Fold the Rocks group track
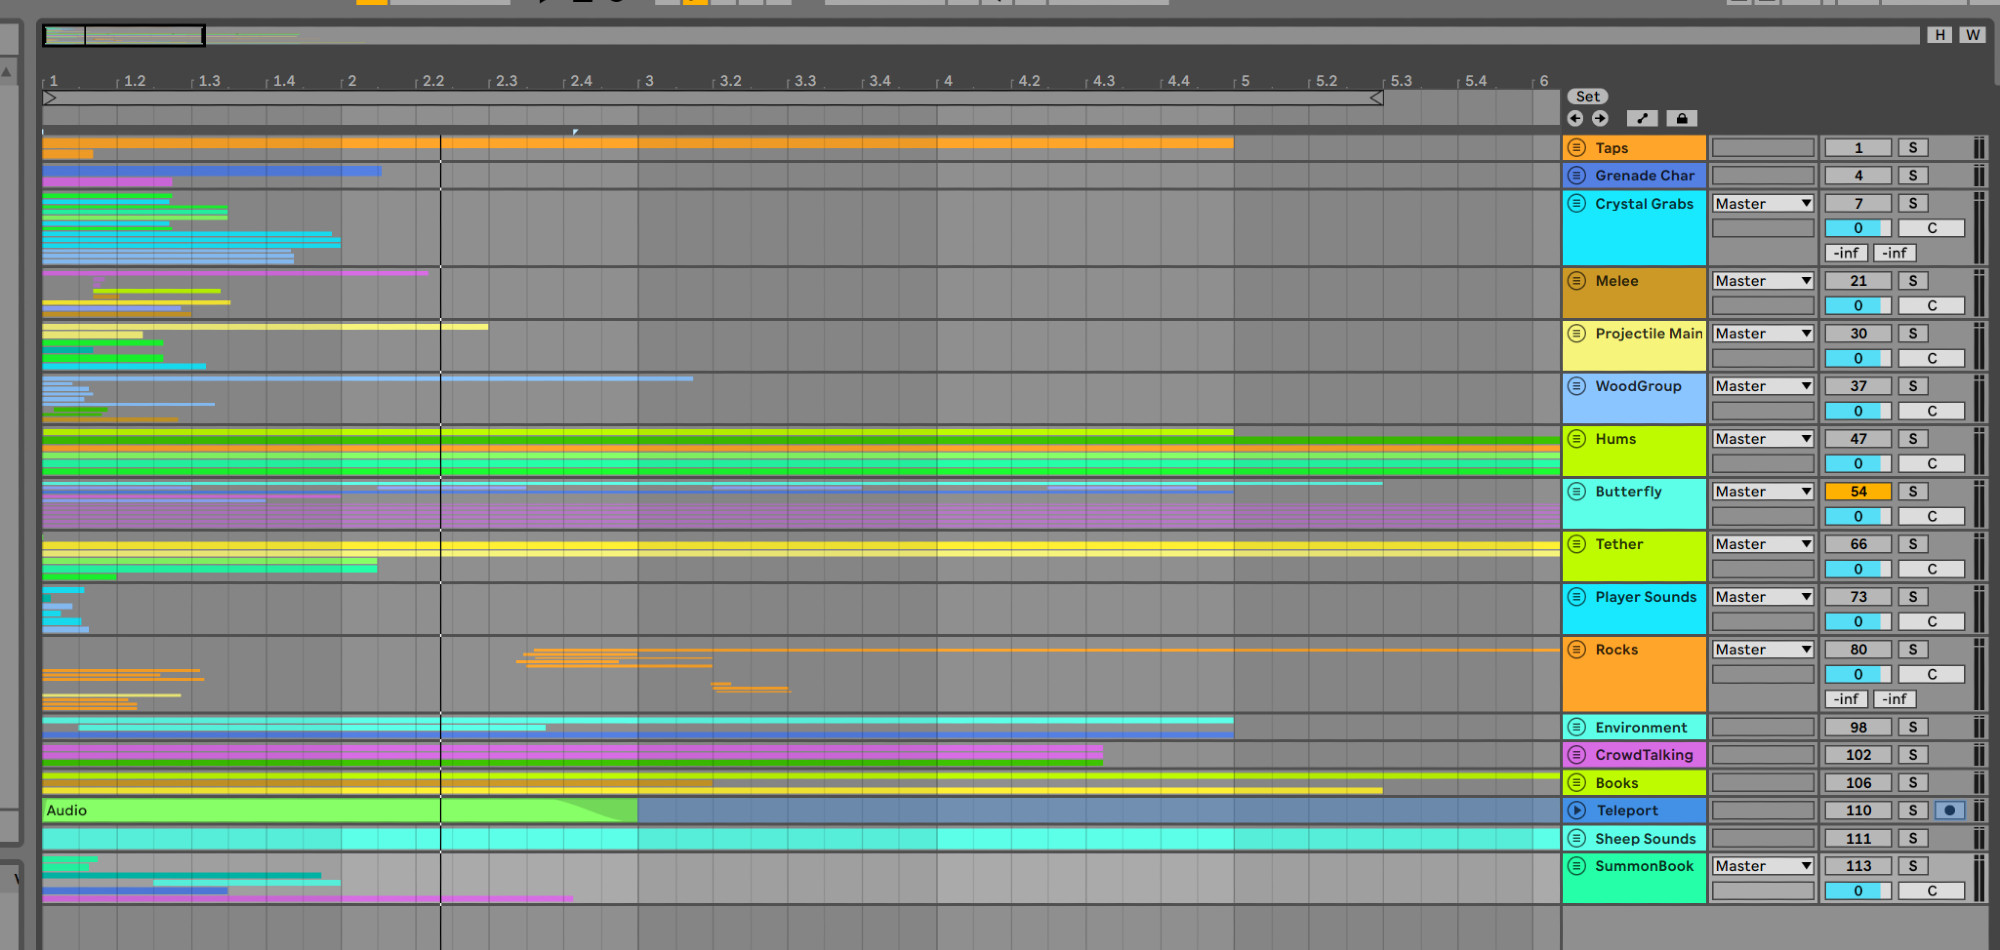The image size is (2000, 950). click(x=1577, y=649)
